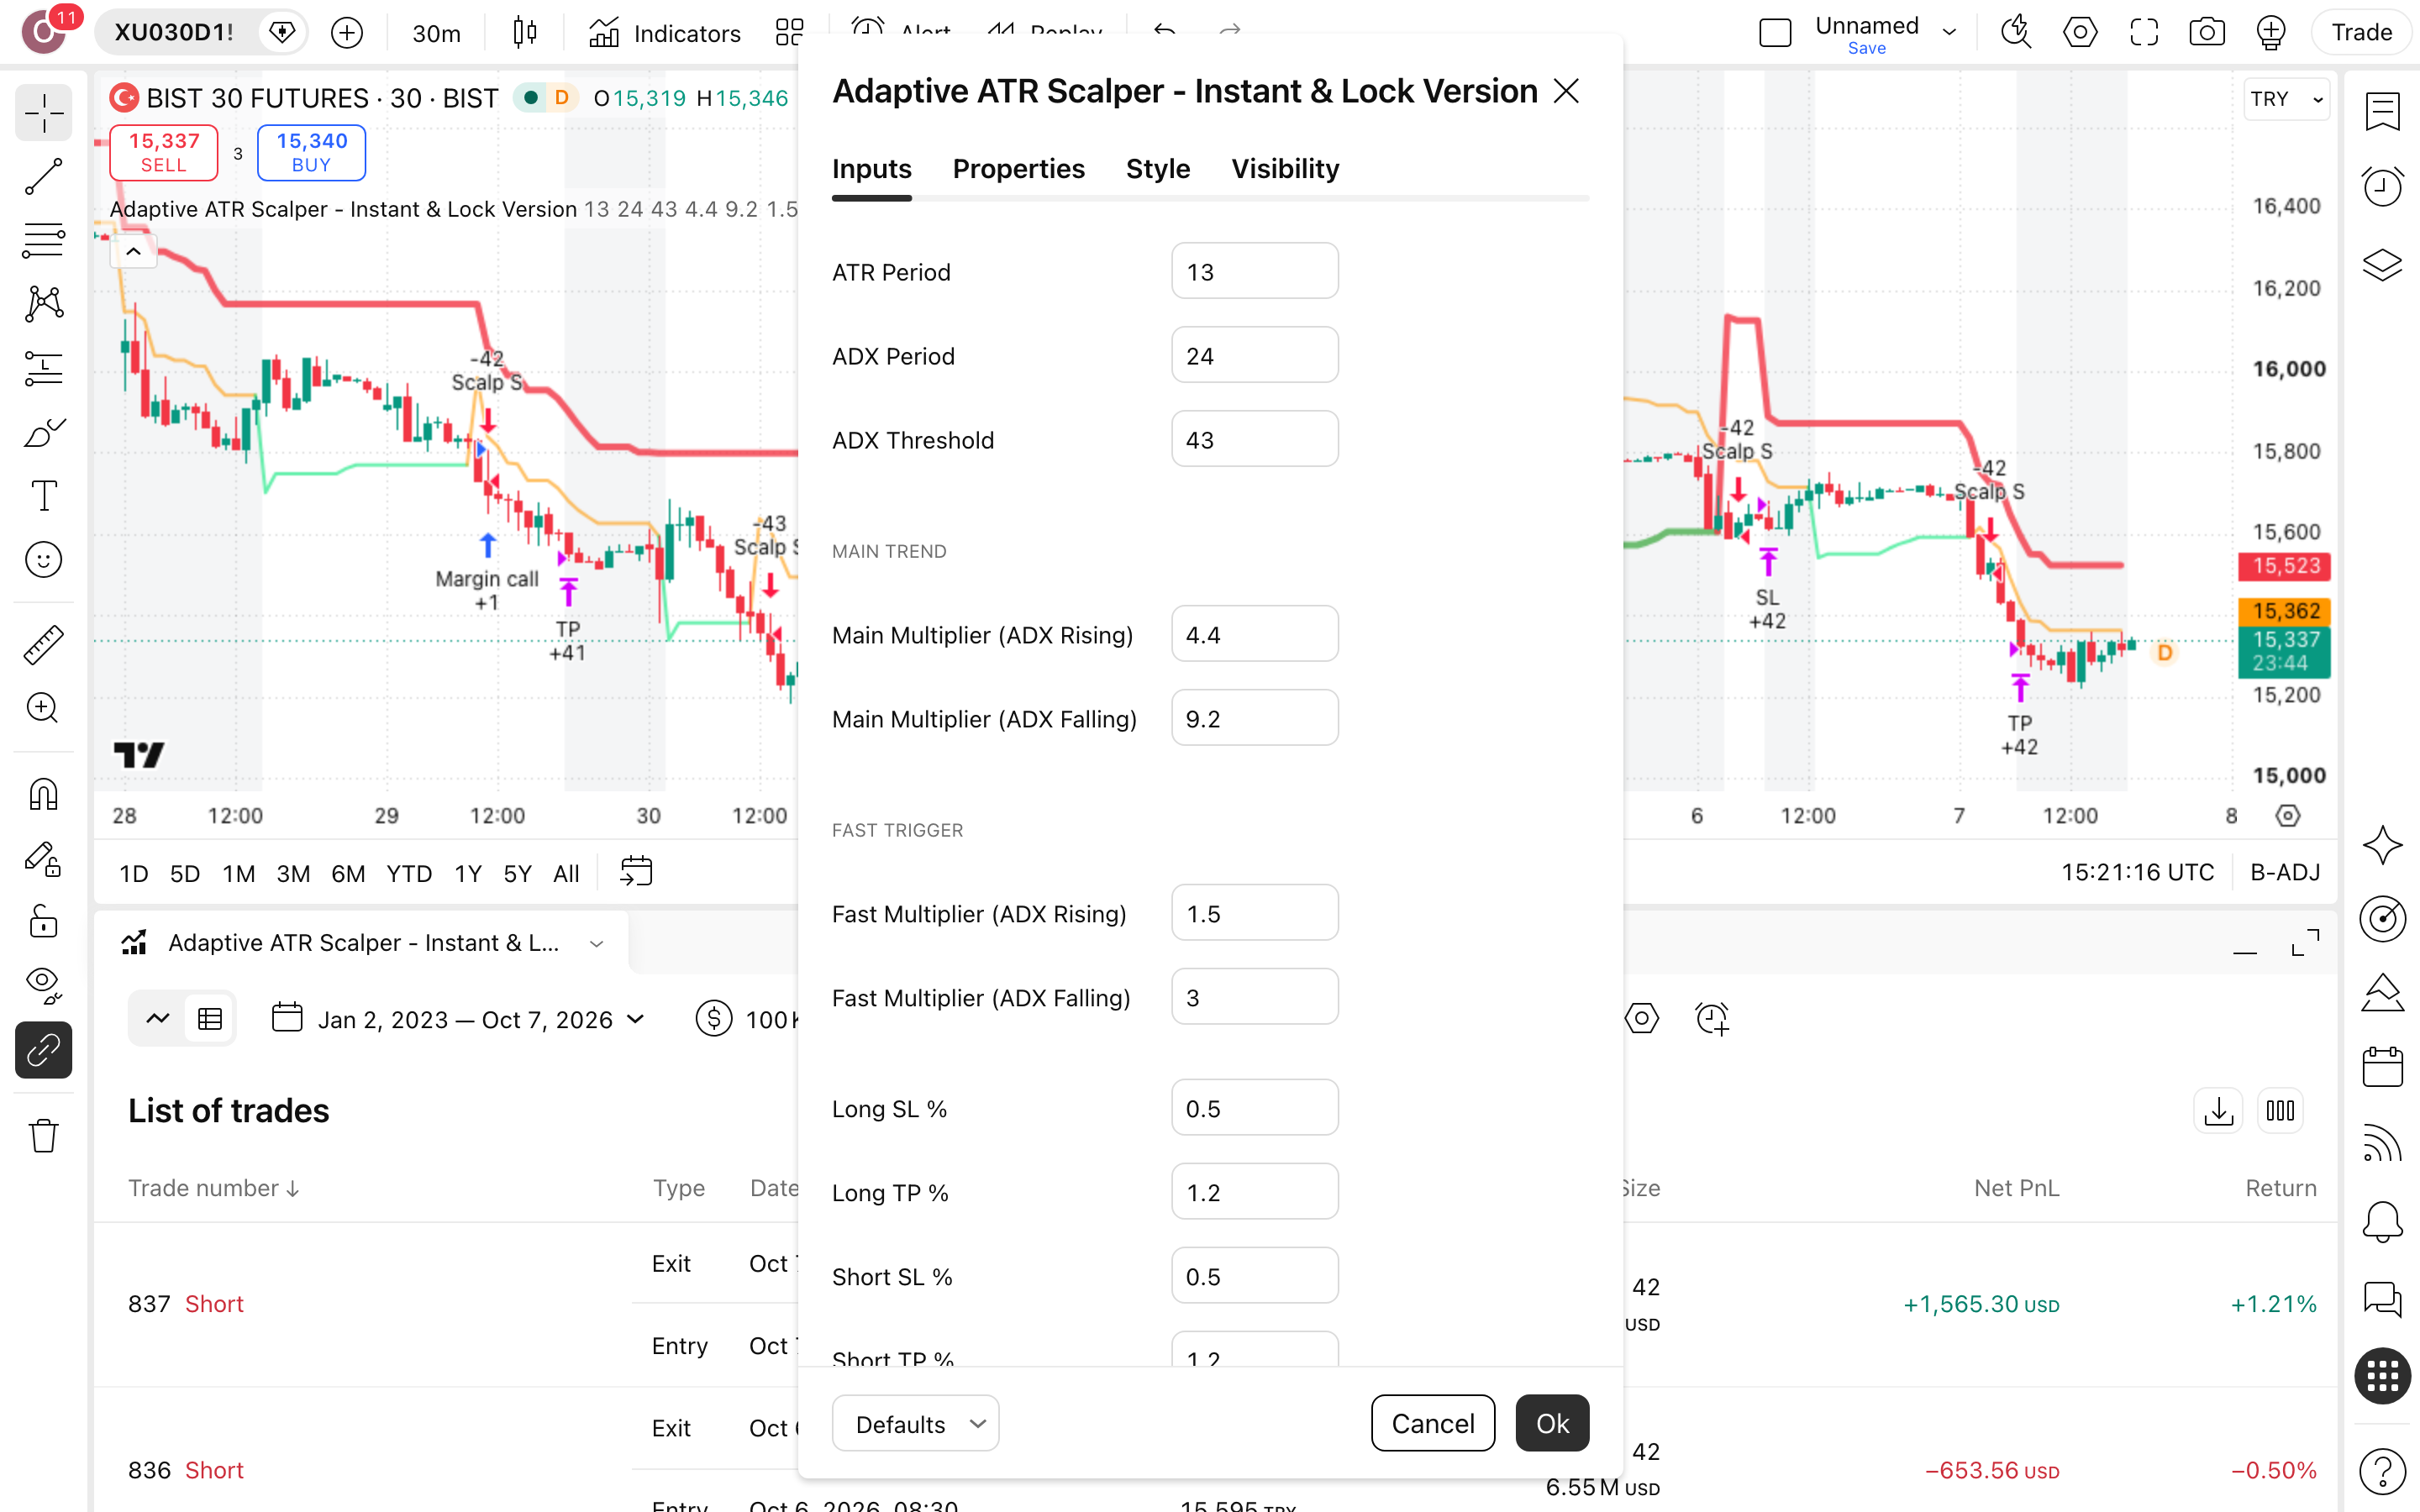This screenshot has height=1512, width=2420.
Task: Close the strategy settings dialog
Action: [x=1566, y=91]
